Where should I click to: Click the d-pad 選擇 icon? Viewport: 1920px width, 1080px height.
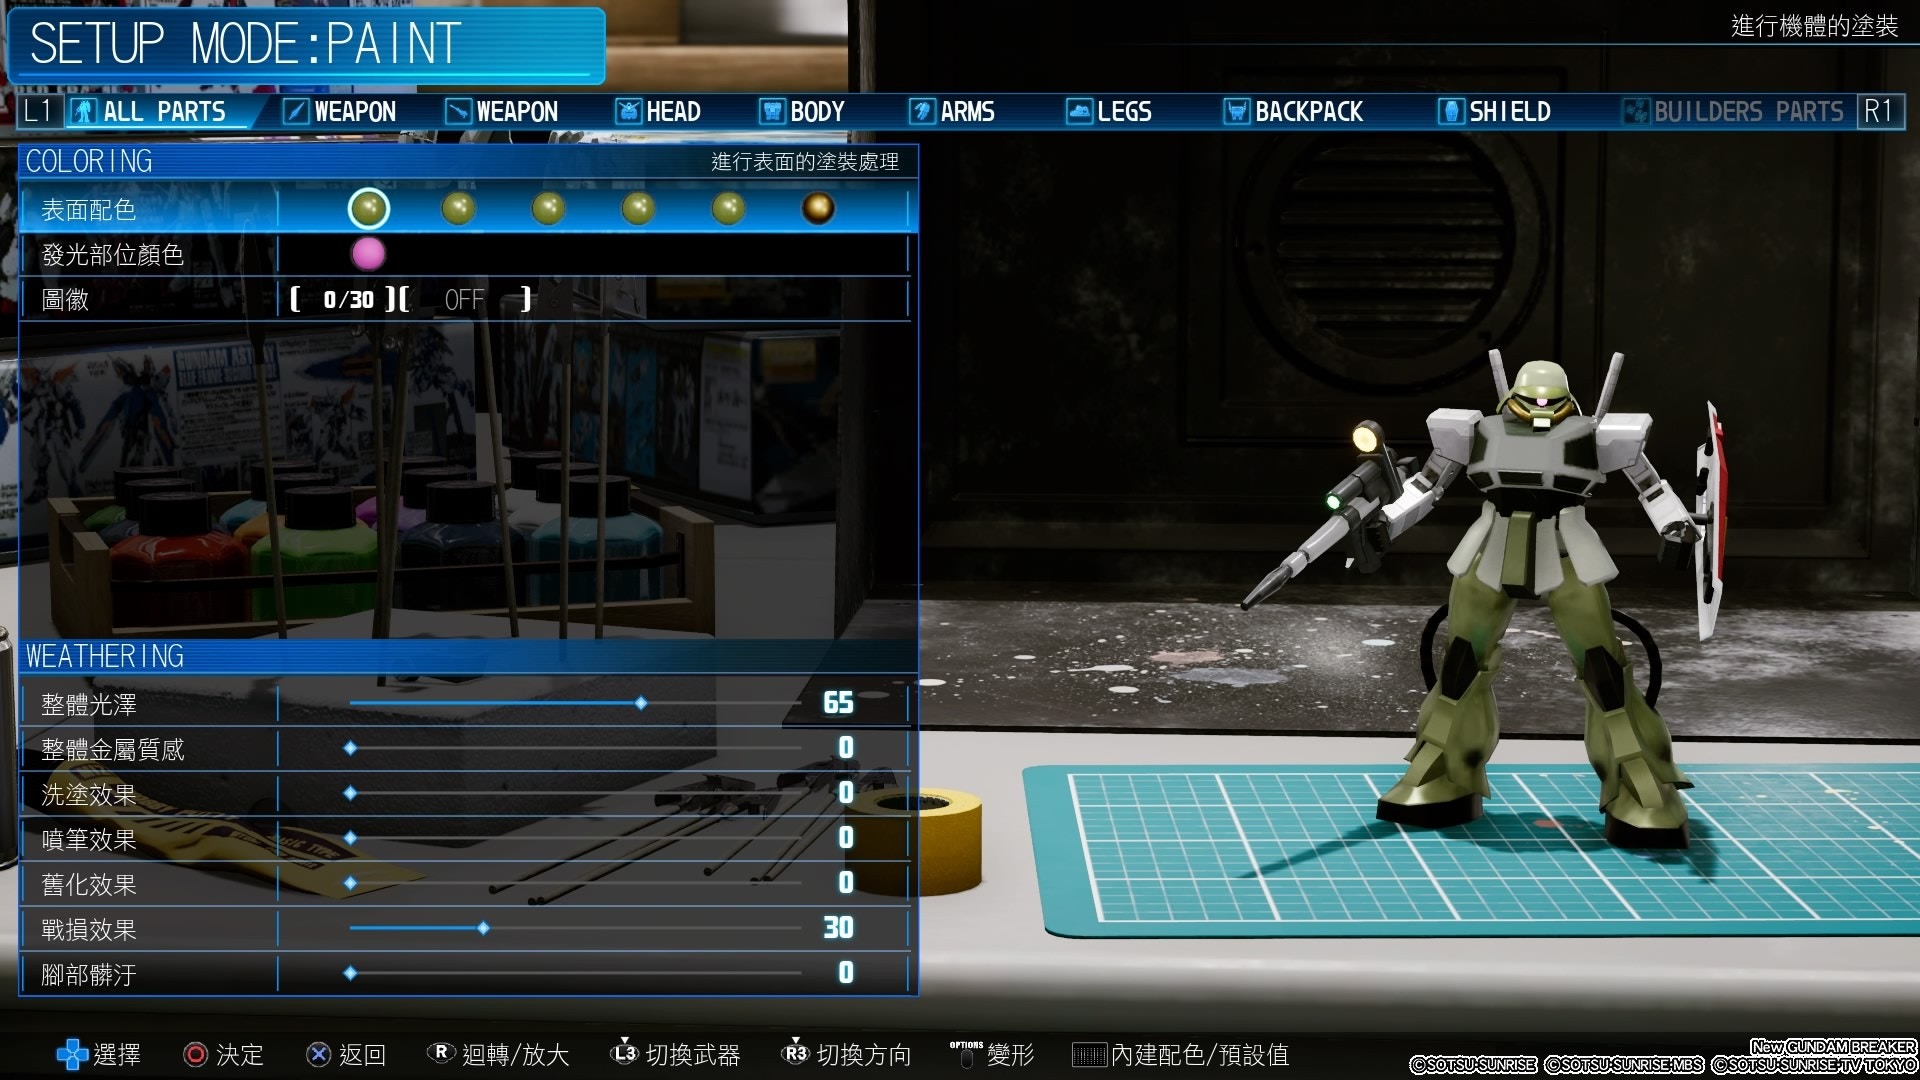(72, 1054)
